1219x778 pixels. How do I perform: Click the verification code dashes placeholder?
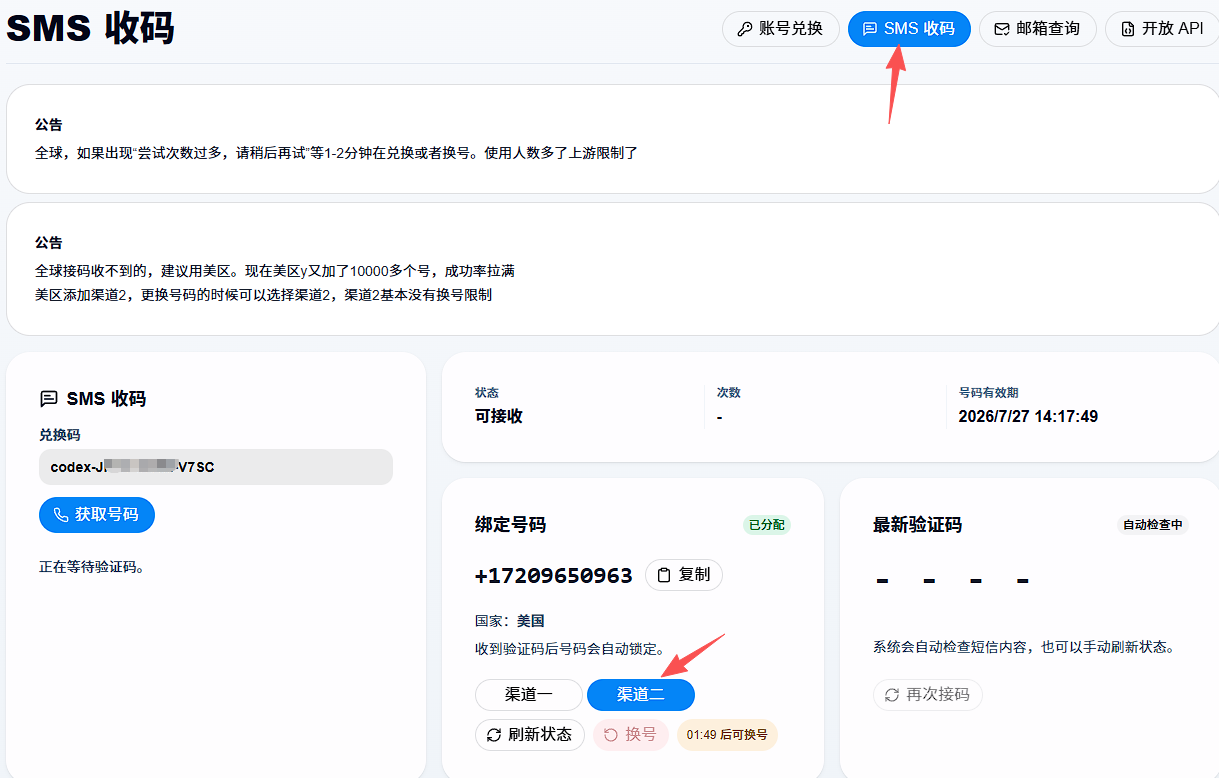tap(952, 580)
